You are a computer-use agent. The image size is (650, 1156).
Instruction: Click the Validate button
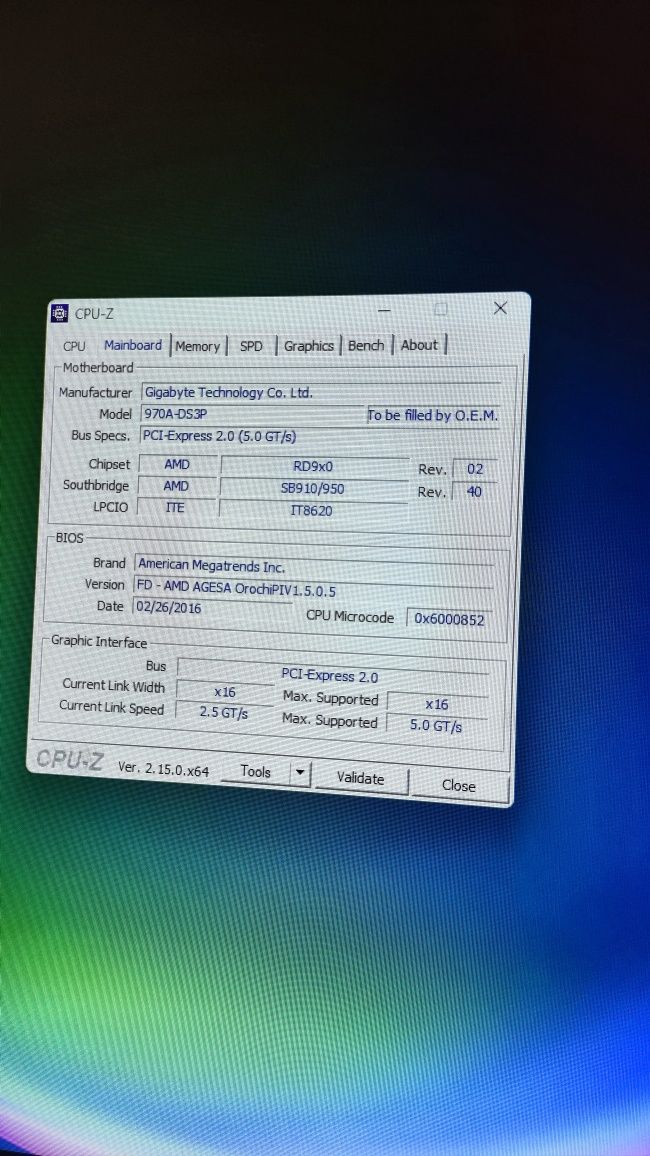(x=360, y=779)
